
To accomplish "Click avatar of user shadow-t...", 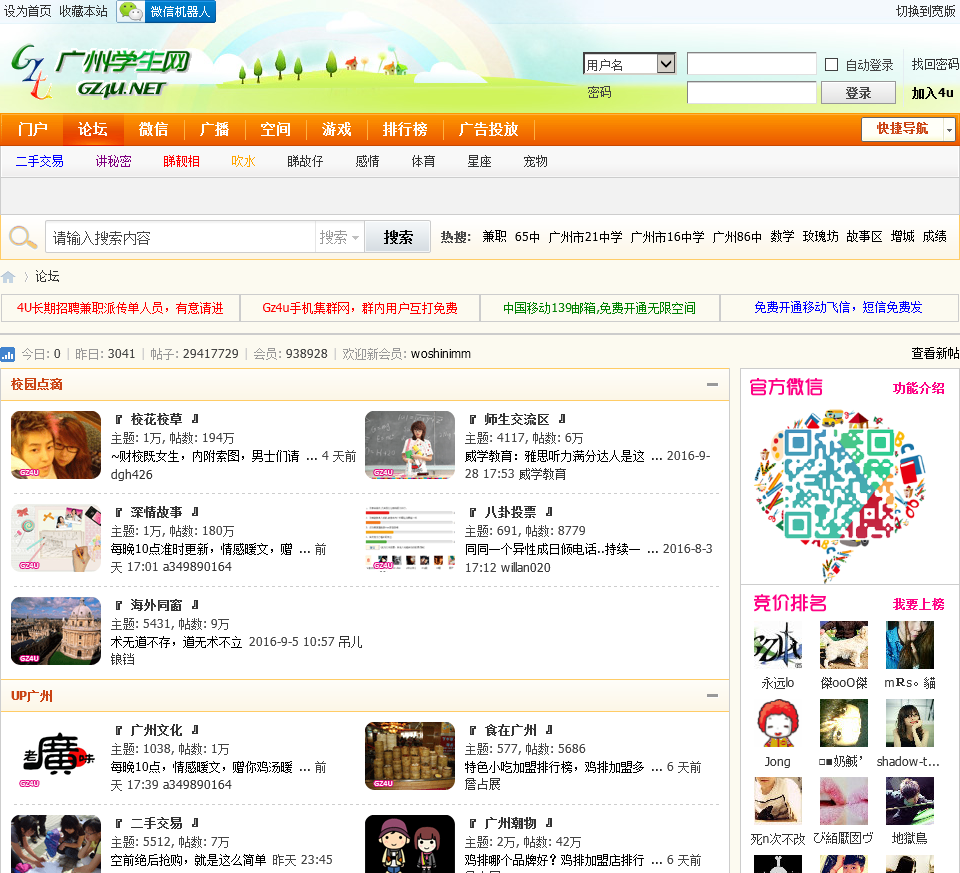I will 910,723.
